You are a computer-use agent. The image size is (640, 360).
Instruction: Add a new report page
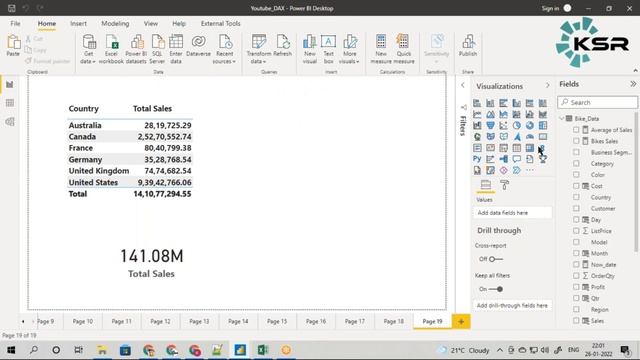pos(461,321)
